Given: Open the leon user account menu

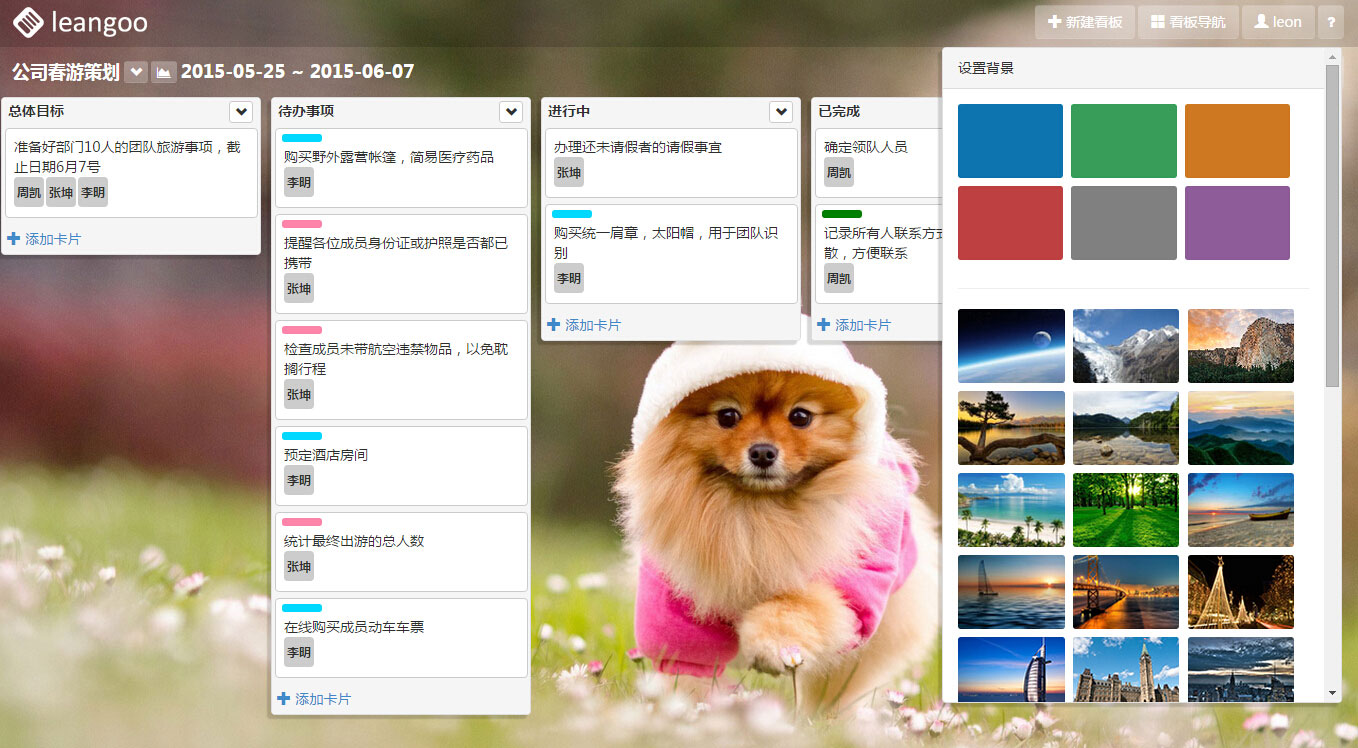Looking at the screenshot, I should (x=1277, y=22).
